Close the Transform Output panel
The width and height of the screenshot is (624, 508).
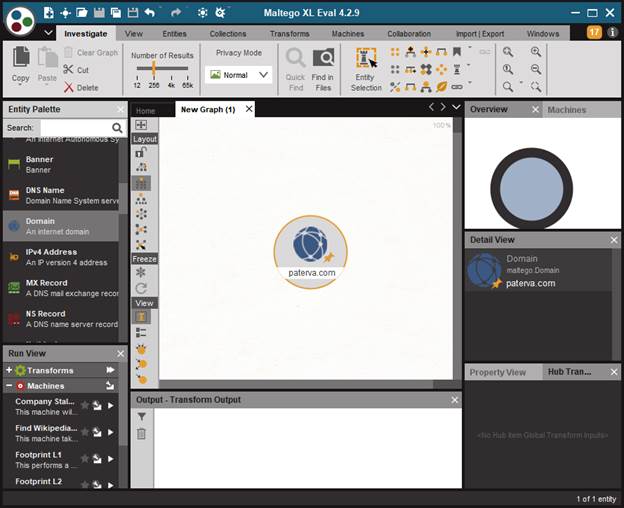pyautogui.click(x=454, y=400)
